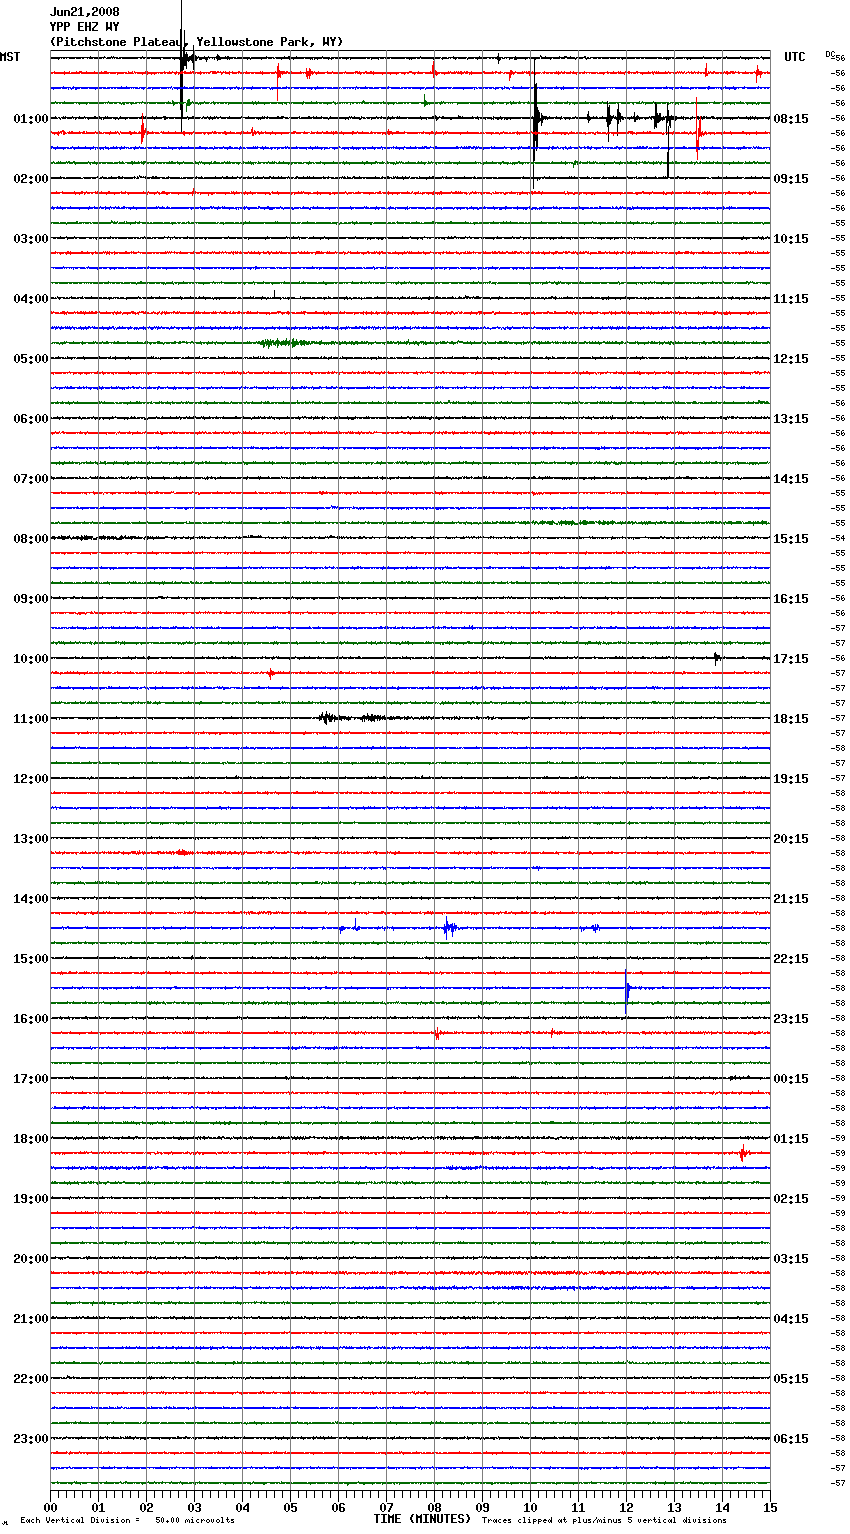Click the "Traces clipped at plus/minus 5 vertical divisions" note
Screen dimensions: 850x1534
tap(604, 1520)
